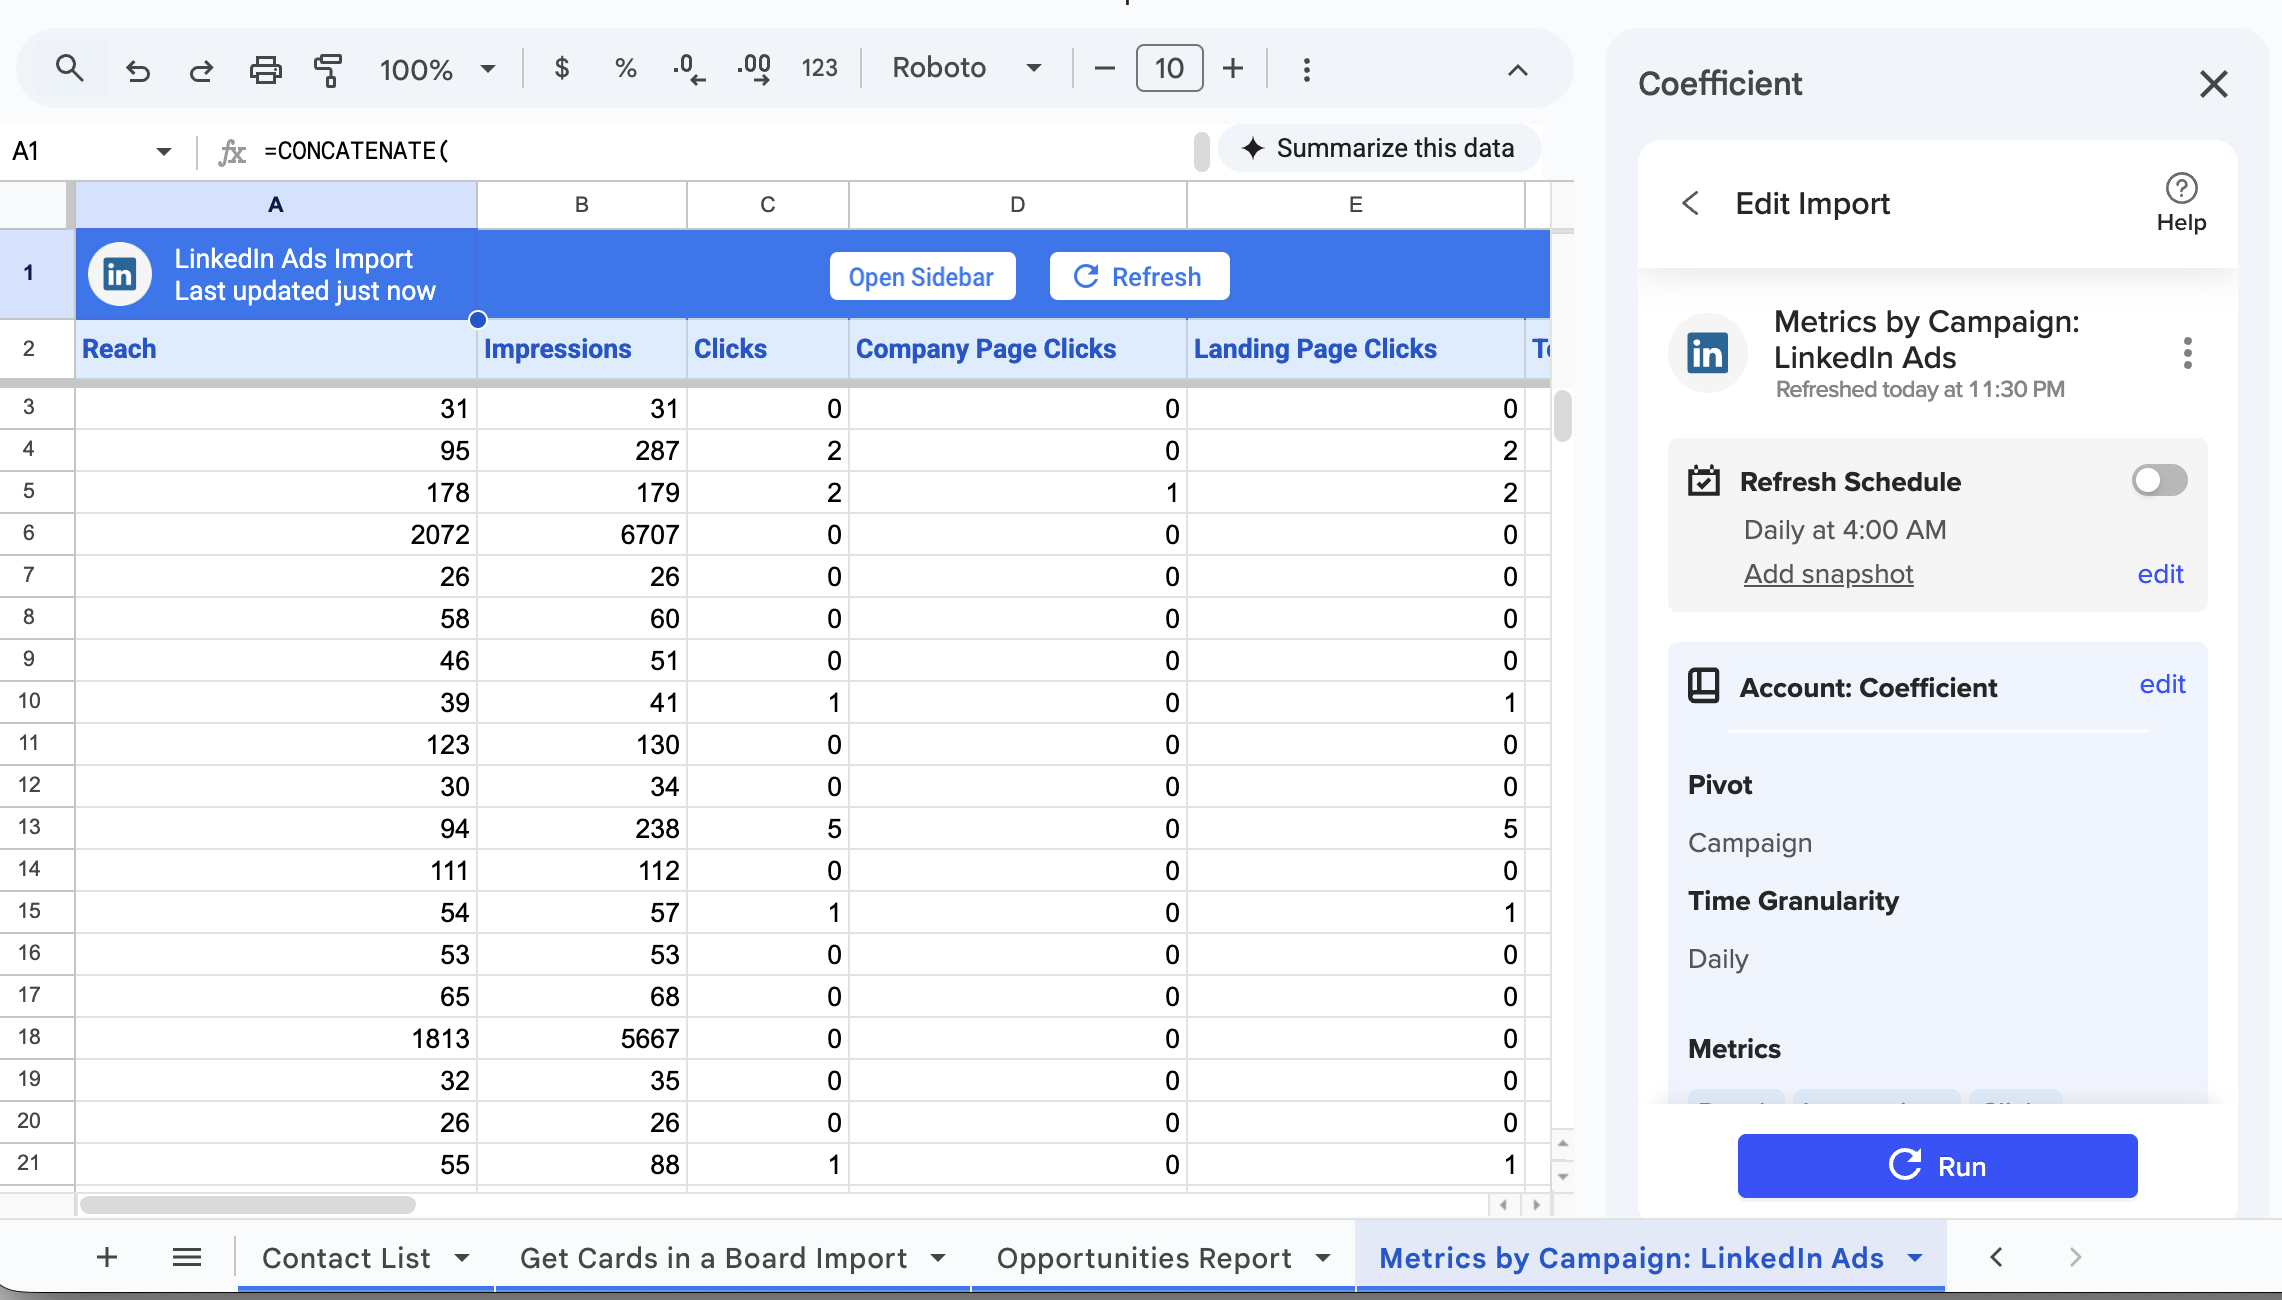This screenshot has width=2282, height=1300.
Task: Click the blue Run button
Action: coord(1936,1165)
